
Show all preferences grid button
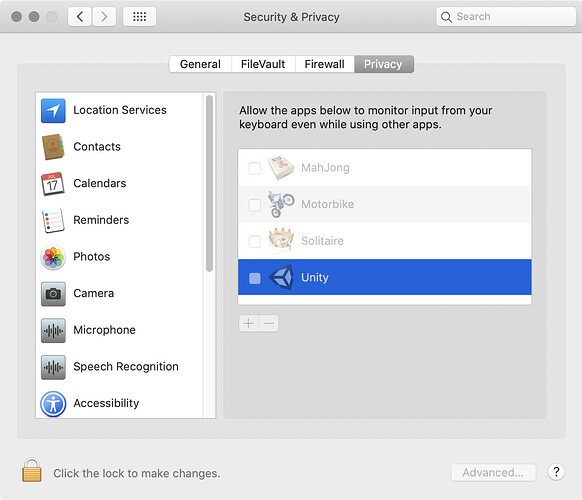point(140,17)
